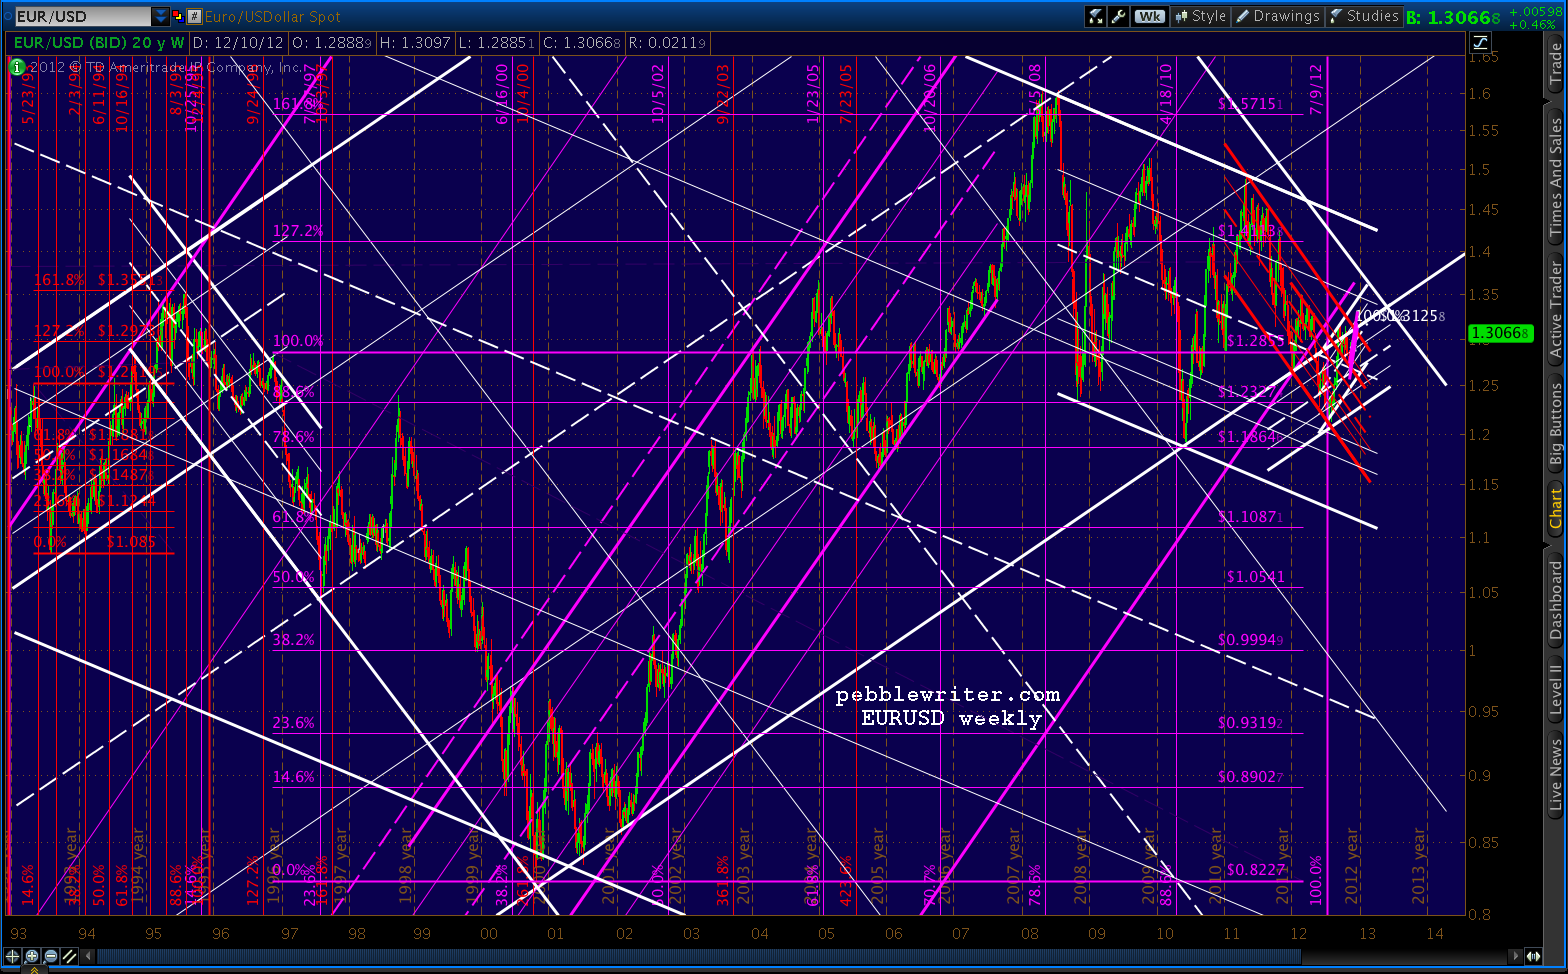Select the trendline drawing tool icon
Screen dimensions: 1568x974
[x=68, y=956]
